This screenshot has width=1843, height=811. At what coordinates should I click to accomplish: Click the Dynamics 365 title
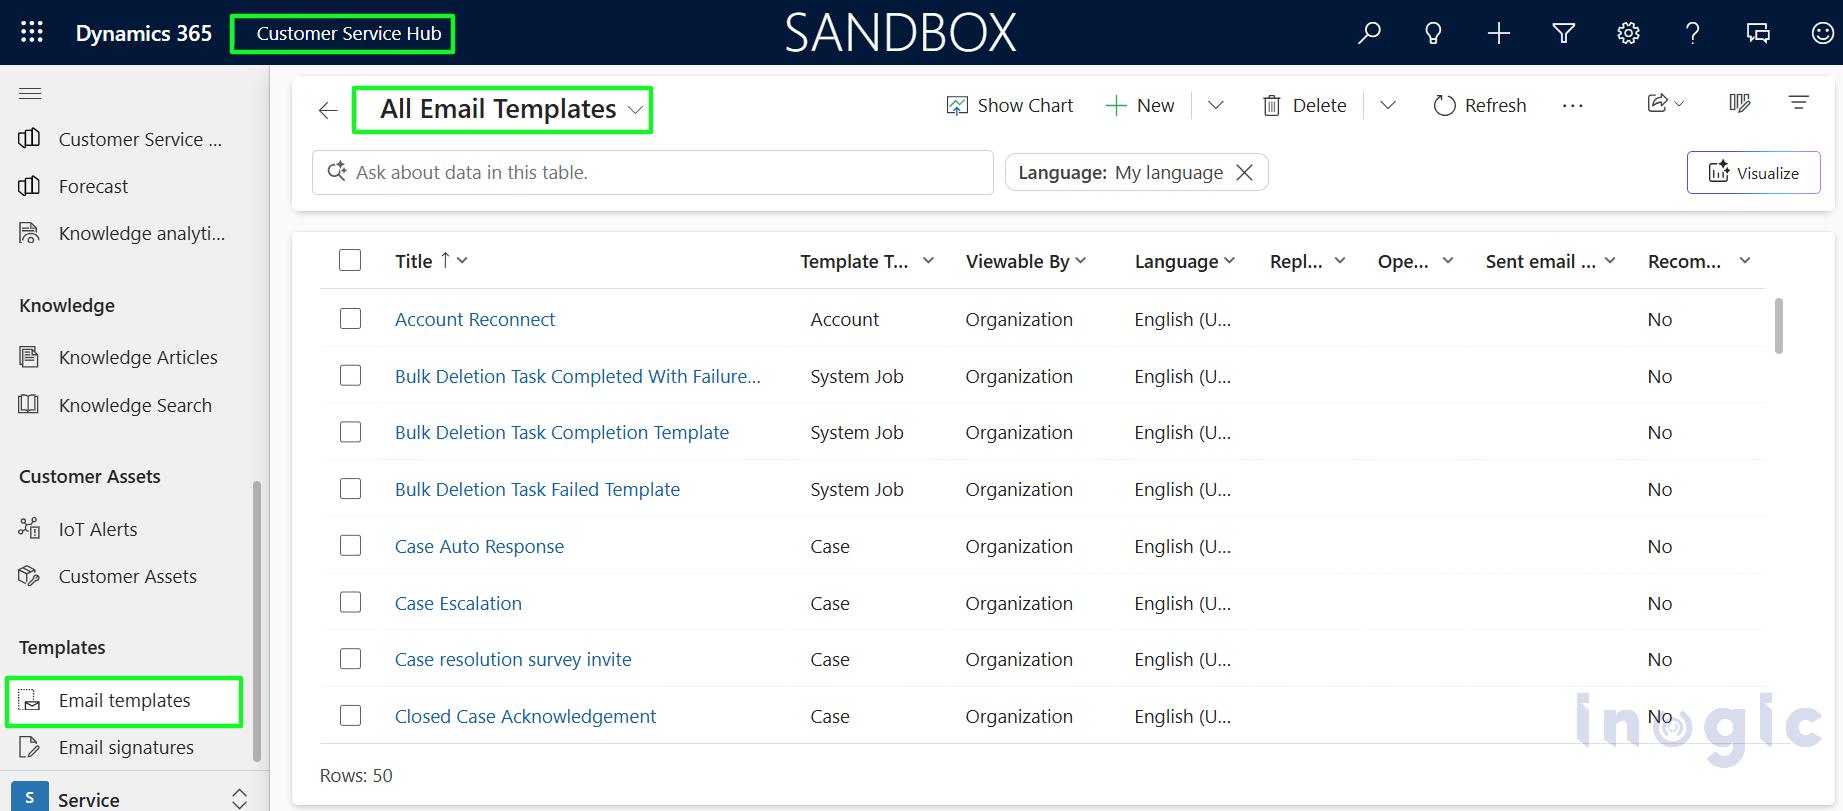point(144,33)
